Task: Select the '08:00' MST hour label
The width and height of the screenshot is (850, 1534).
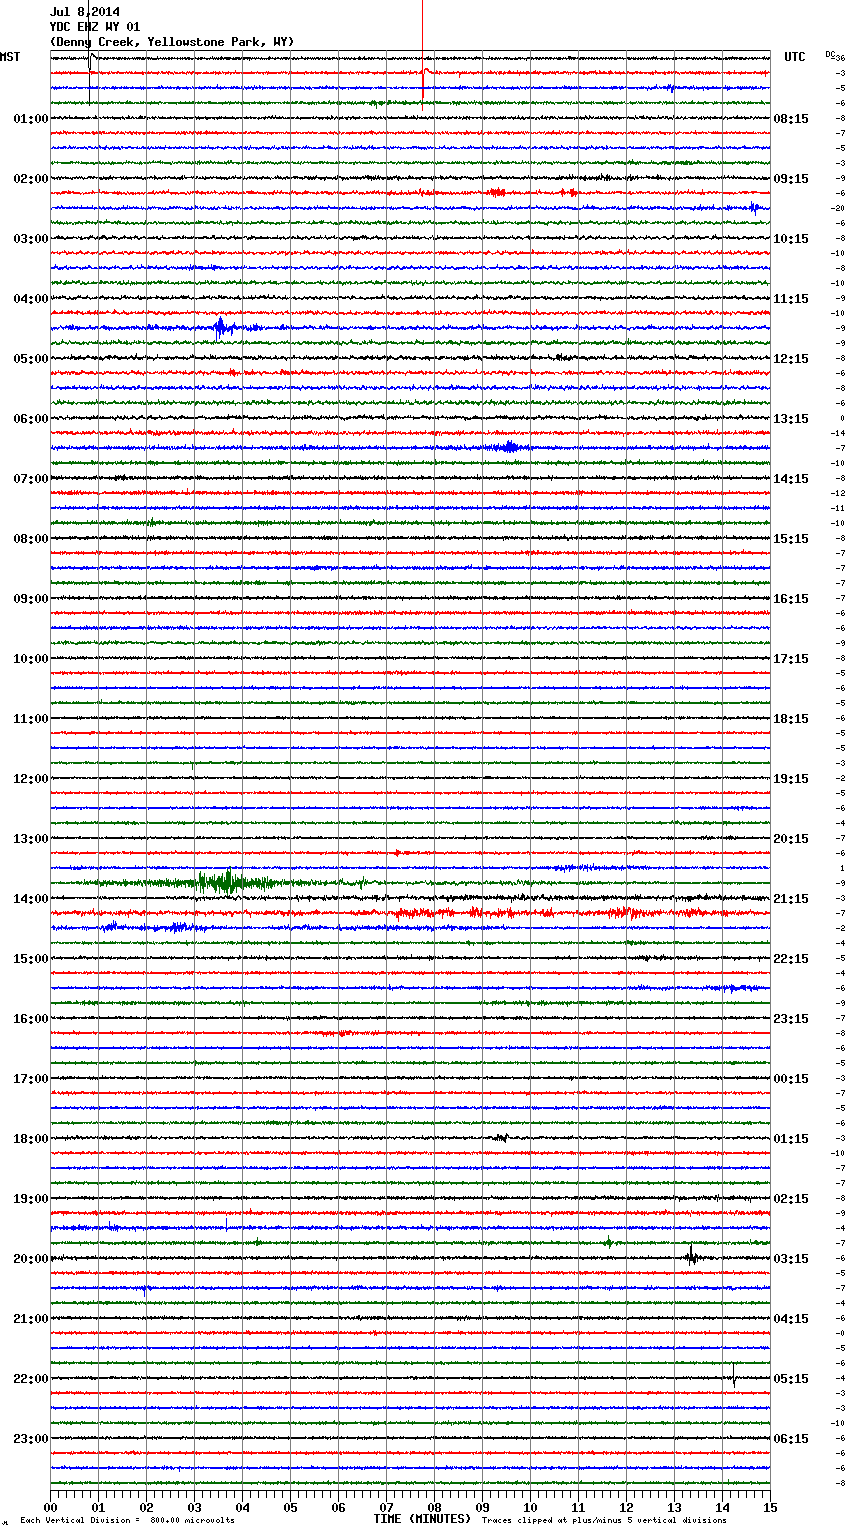Action: coord(31,539)
